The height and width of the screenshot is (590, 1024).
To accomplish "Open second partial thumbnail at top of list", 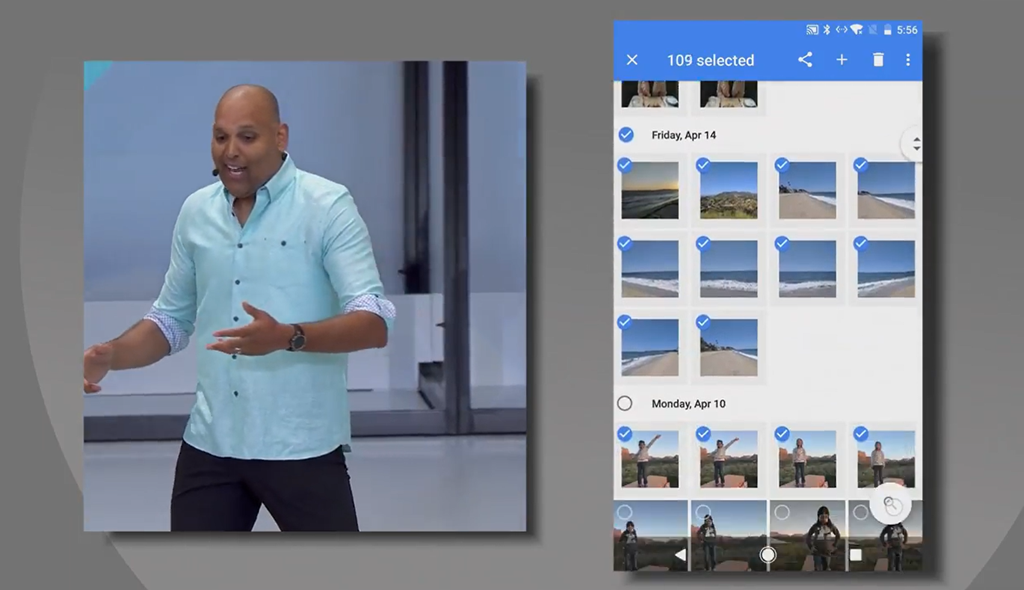I will coord(729,94).
